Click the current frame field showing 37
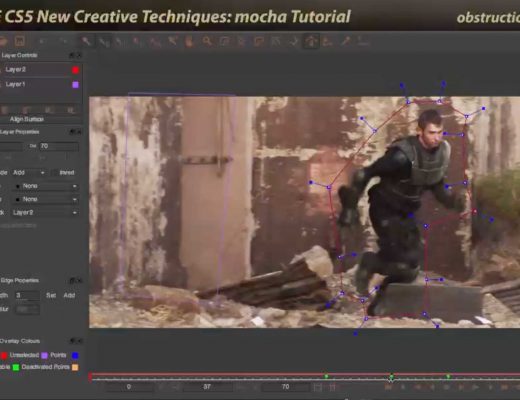The height and width of the screenshot is (400, 520). pyautogui.click(x=207, y=387)
